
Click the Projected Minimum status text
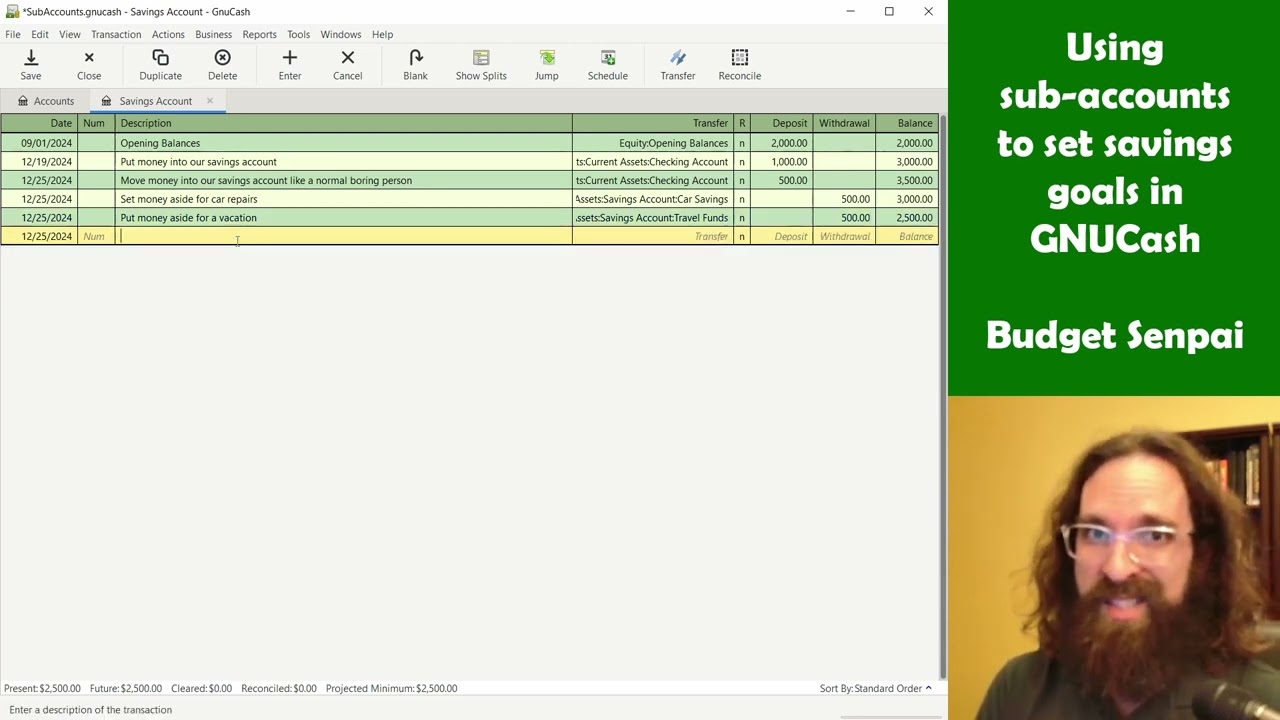[391, 688]
